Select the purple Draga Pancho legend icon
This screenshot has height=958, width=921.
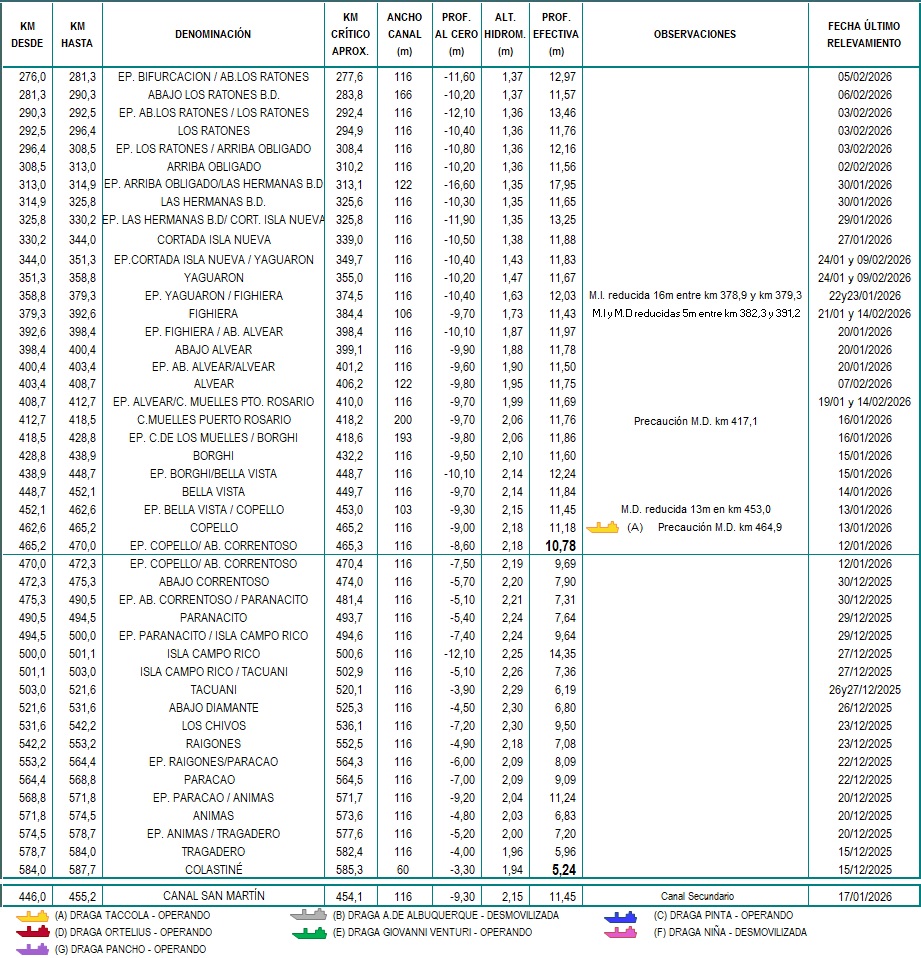point(33,948)
